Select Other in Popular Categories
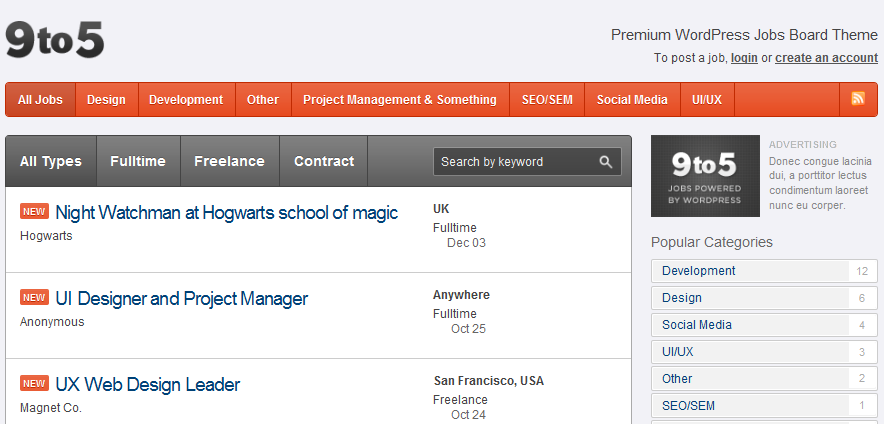The image size is (884, 424). [x=764, y=379]
